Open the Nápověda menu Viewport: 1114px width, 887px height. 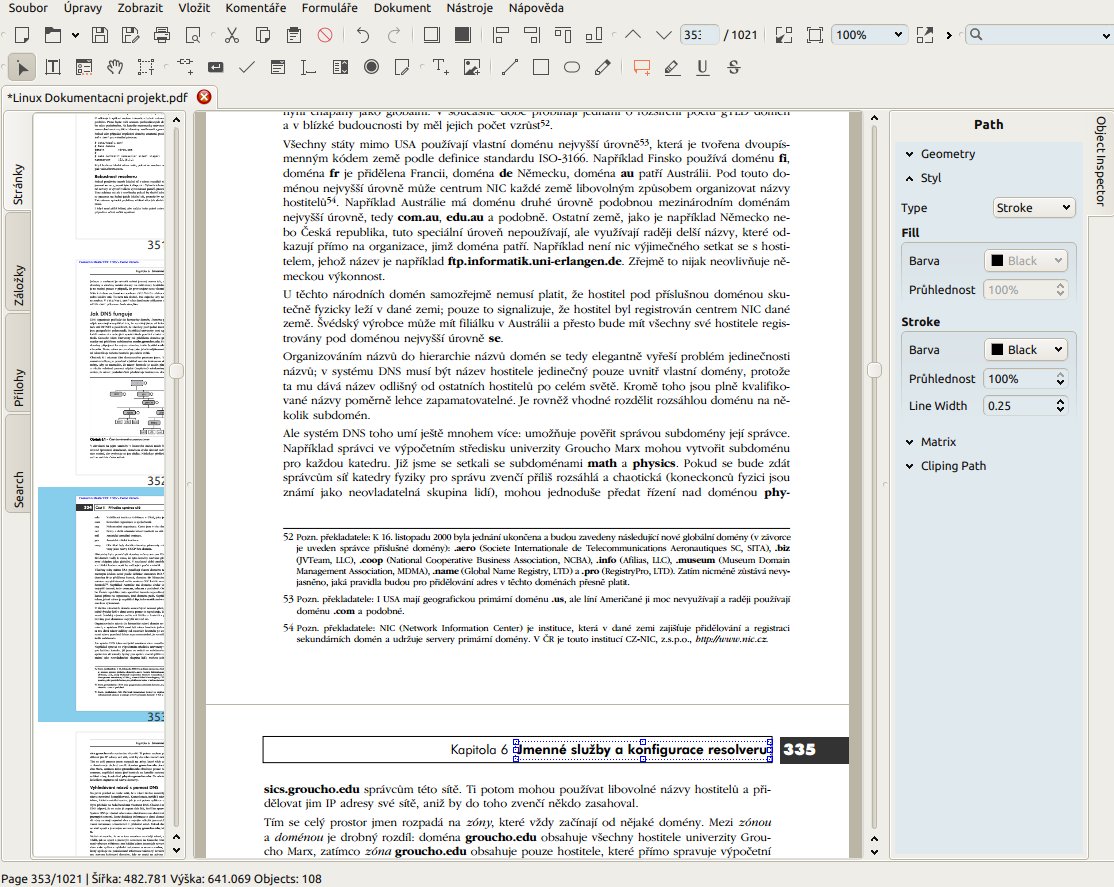[536, 8]
